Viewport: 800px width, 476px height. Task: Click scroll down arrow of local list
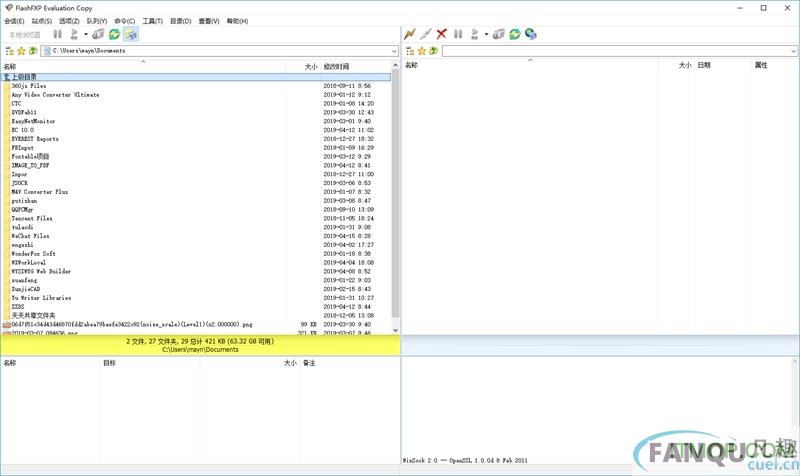(395, 330)
